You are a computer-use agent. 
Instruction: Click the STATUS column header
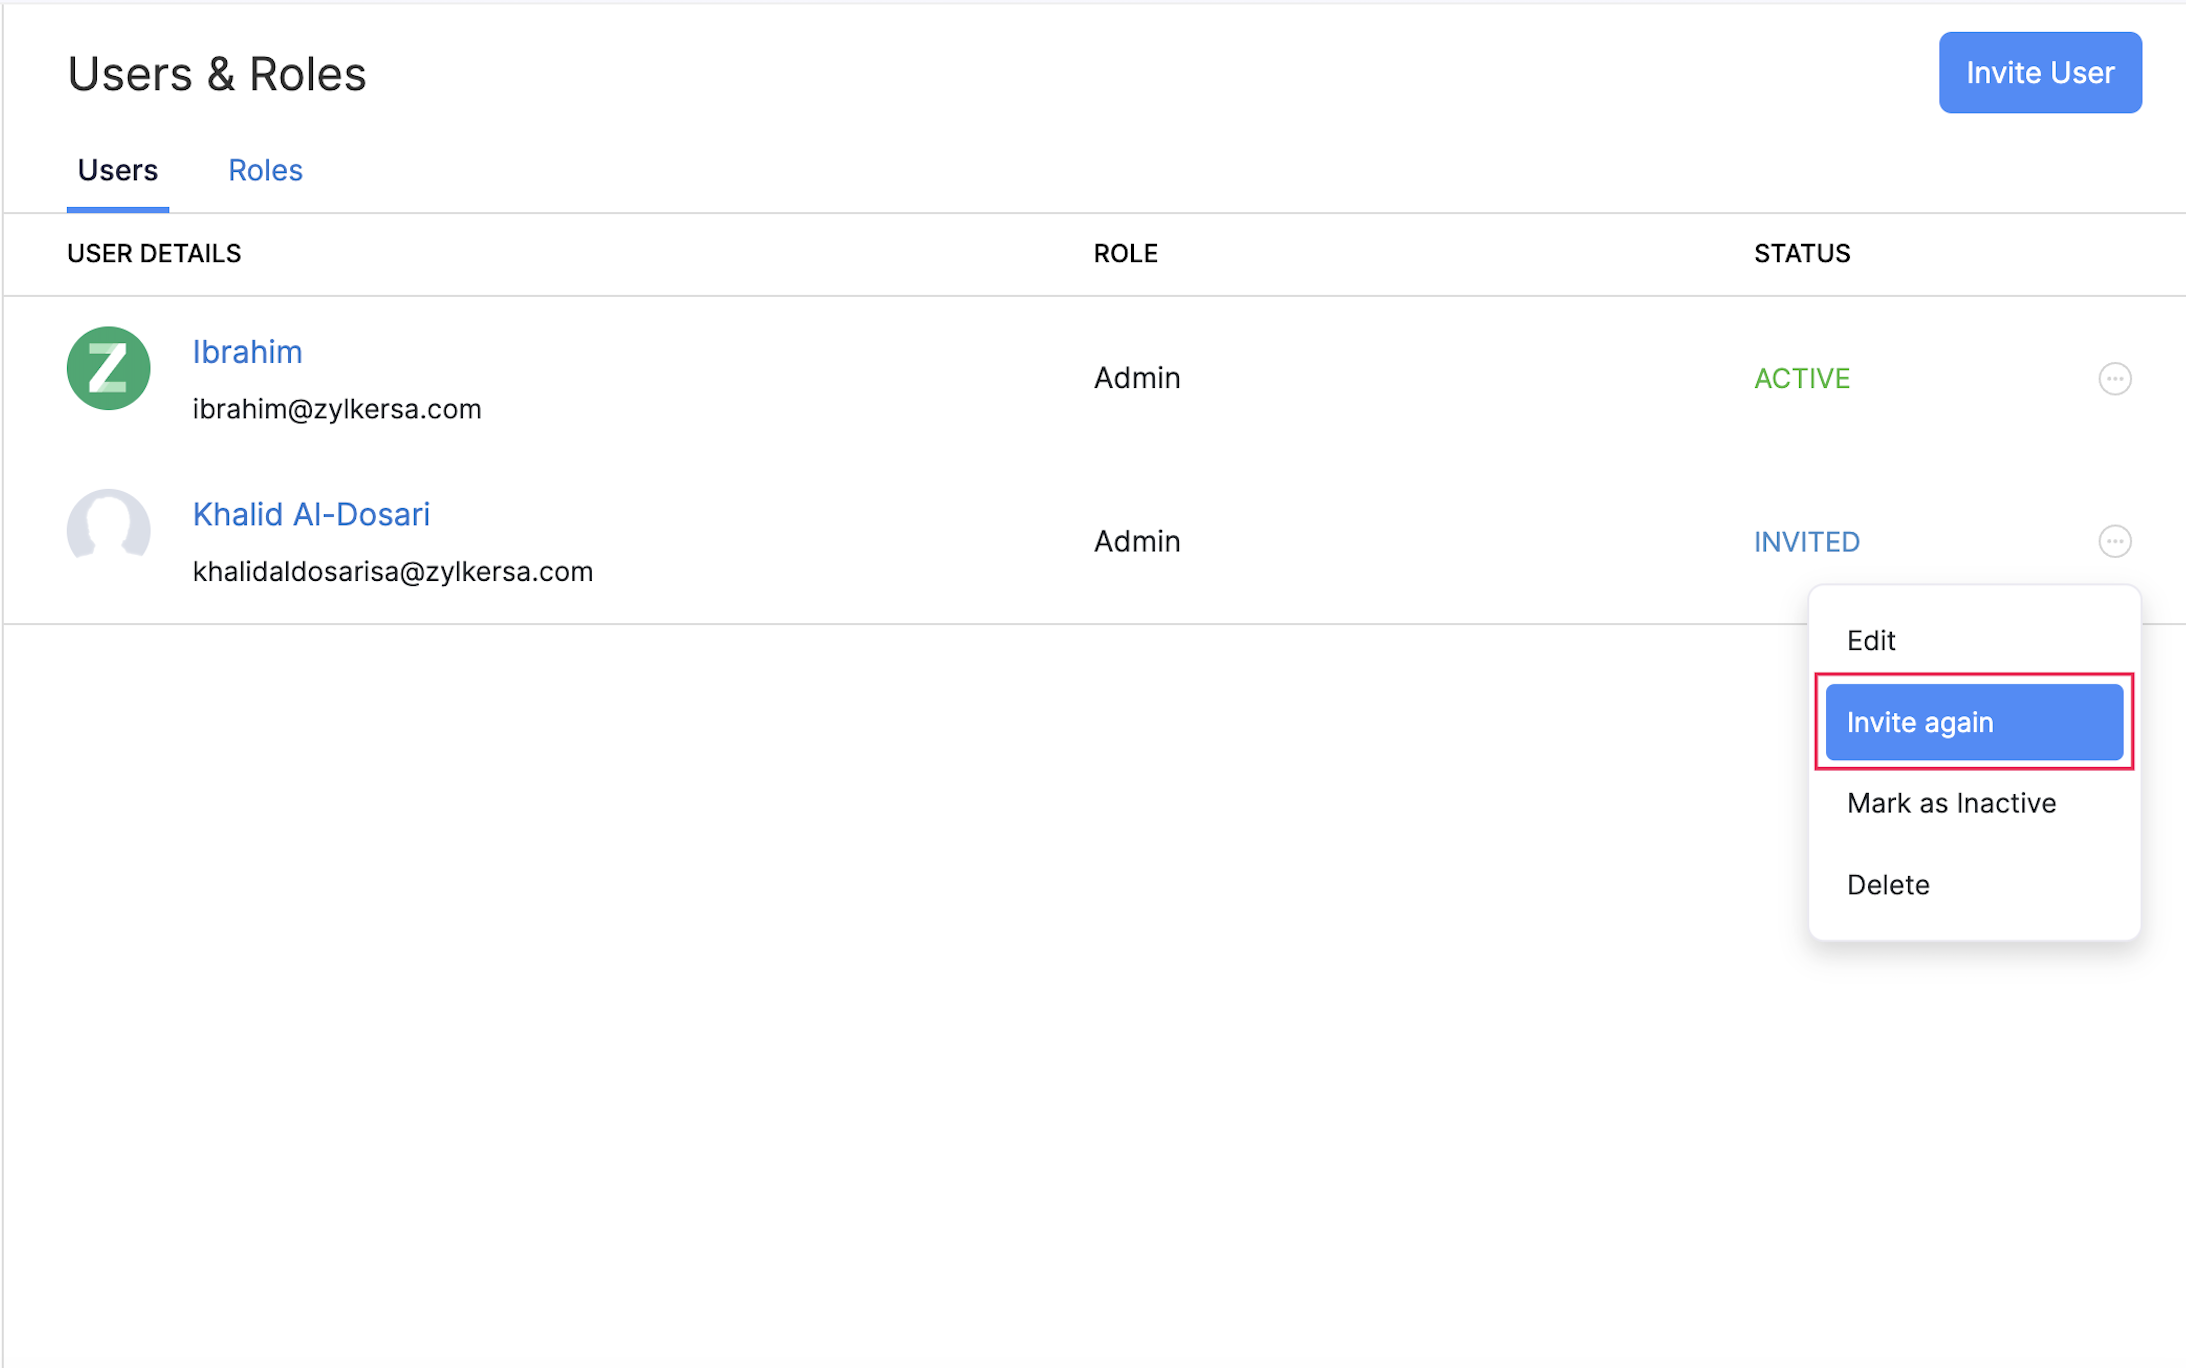tap(1801, 253)
